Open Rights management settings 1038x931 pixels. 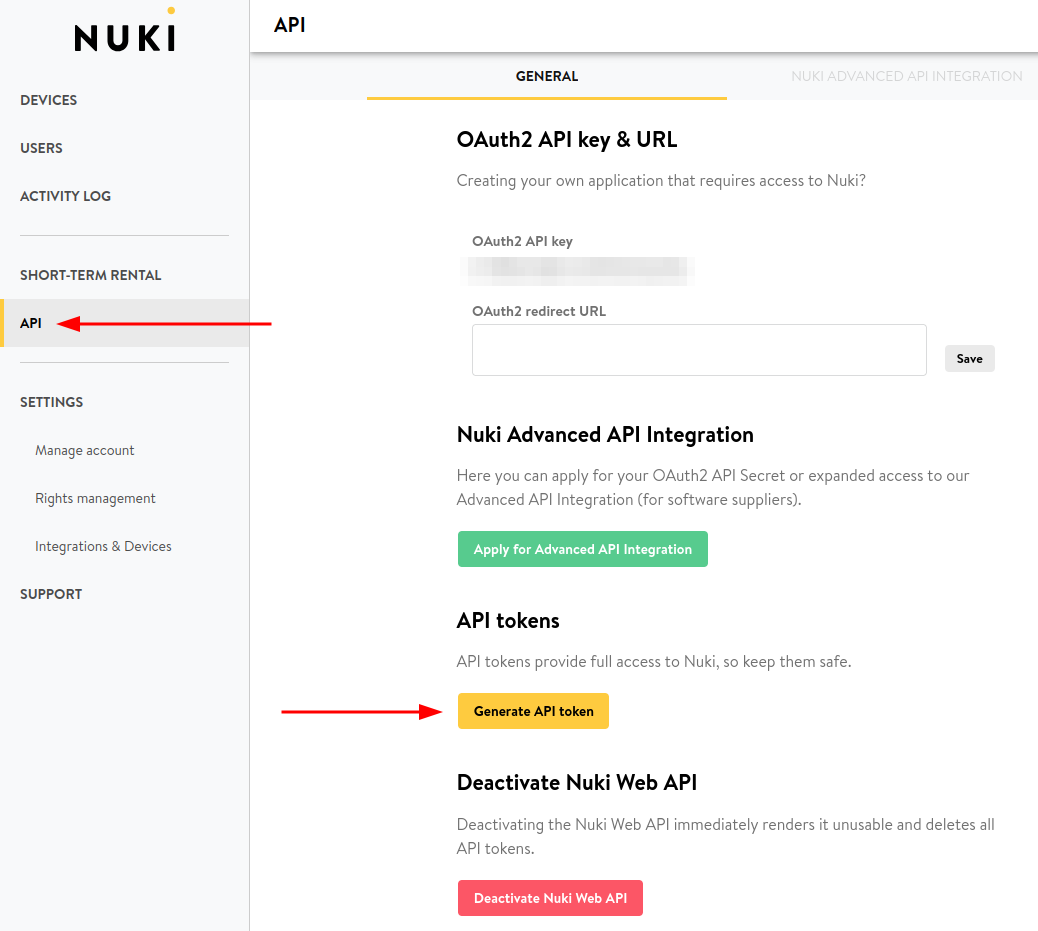pyautogui.click(x=95, y=499)
